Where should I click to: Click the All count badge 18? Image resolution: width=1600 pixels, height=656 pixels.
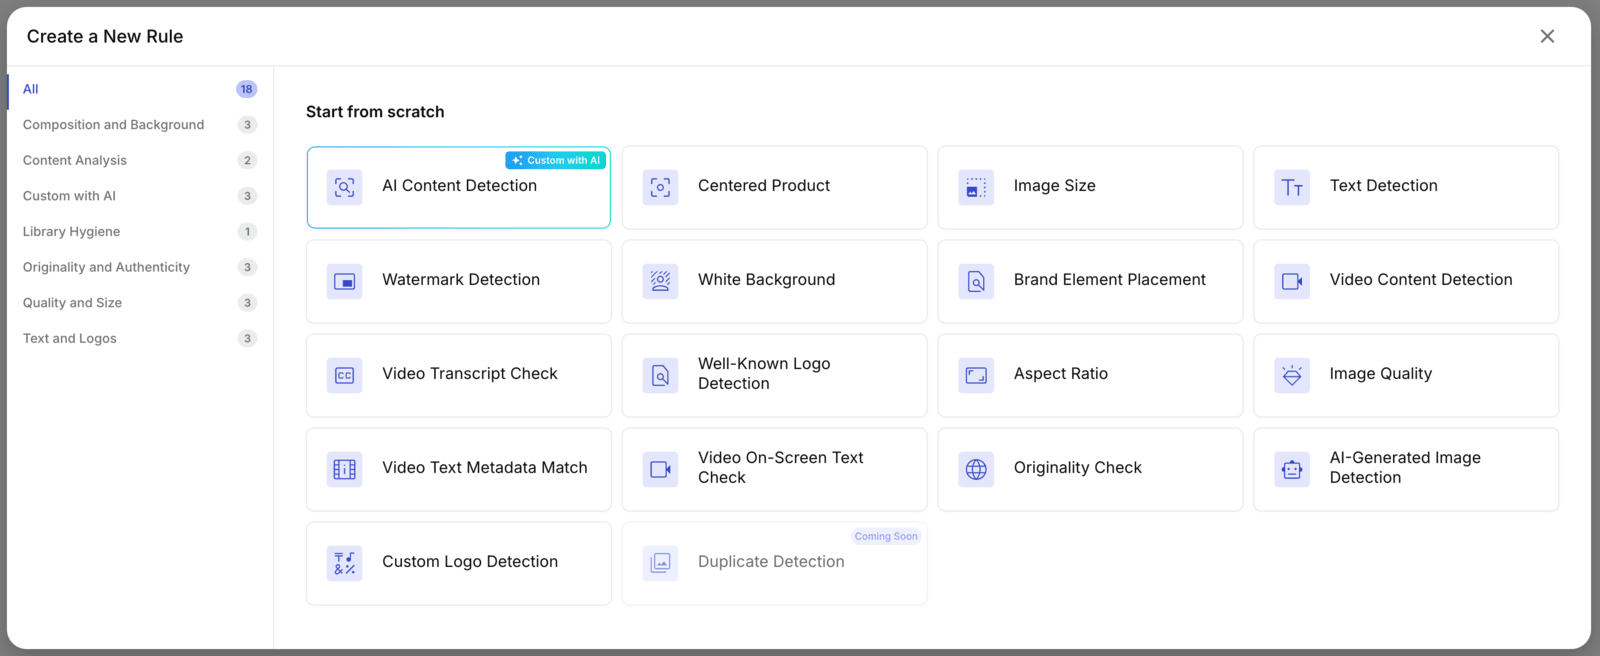click(247, 89)
